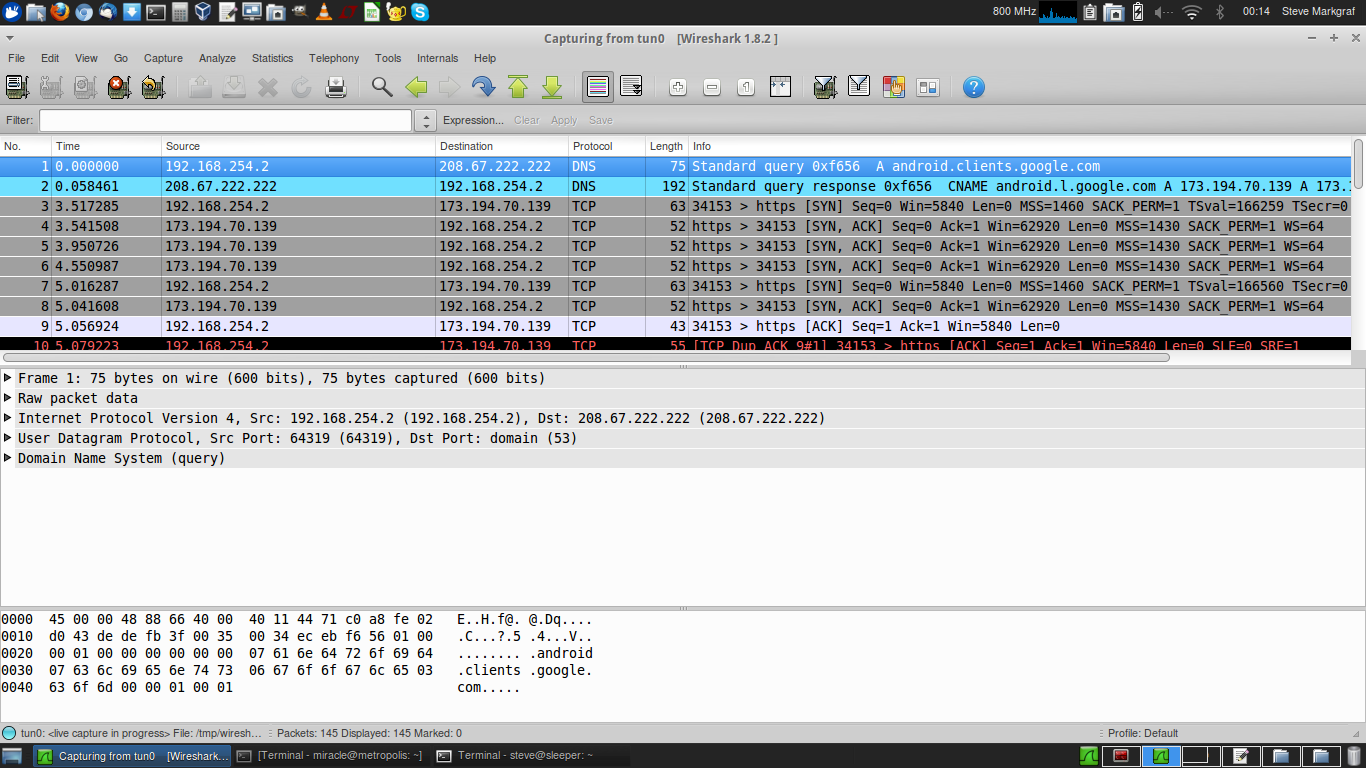Expand the Frame 1 tree row
The image size is (1366, 768).
click(x=8, y=378)
